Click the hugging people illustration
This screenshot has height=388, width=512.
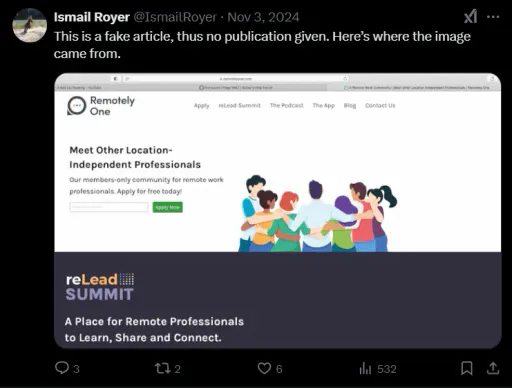[317, 213]
